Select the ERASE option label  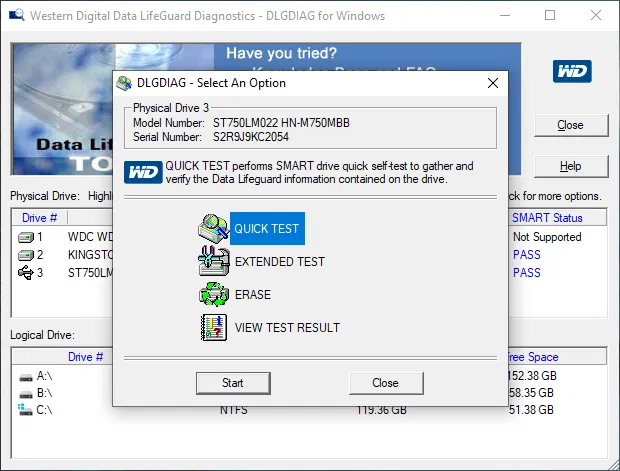coord(253,295)
